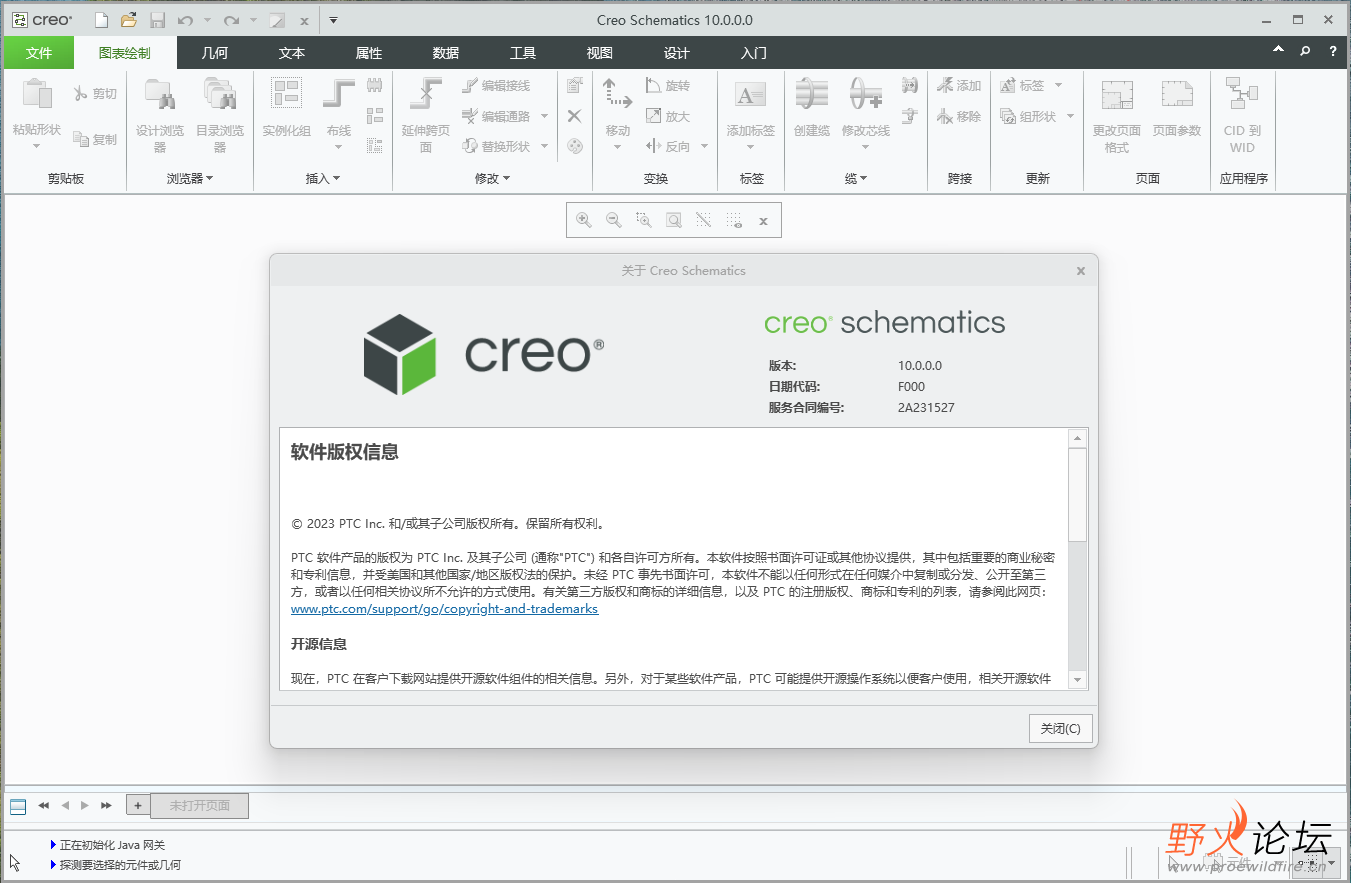Expand the 替换形状 dropdown arrow
The height and width of the screenshot is (883, 1351).
pyautogui.click(x=545, y=146)
